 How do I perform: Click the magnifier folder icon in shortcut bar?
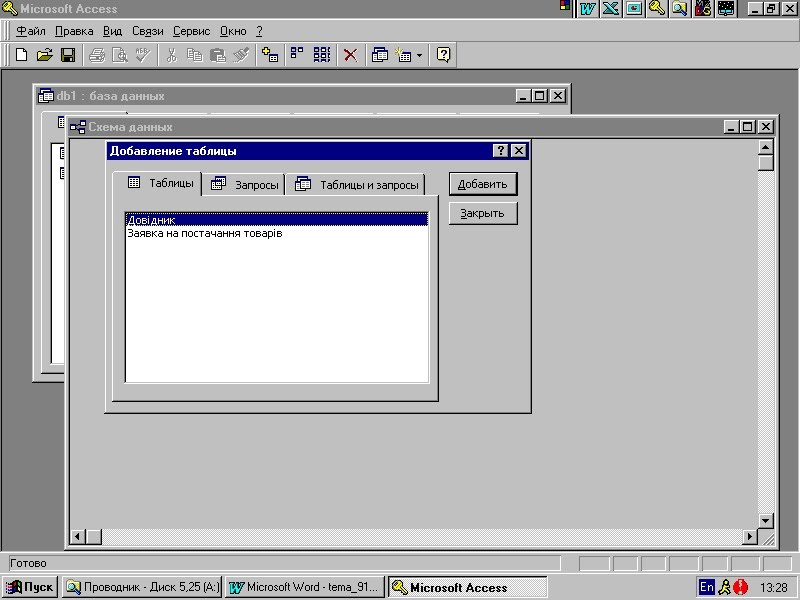(x=680, y=9)
